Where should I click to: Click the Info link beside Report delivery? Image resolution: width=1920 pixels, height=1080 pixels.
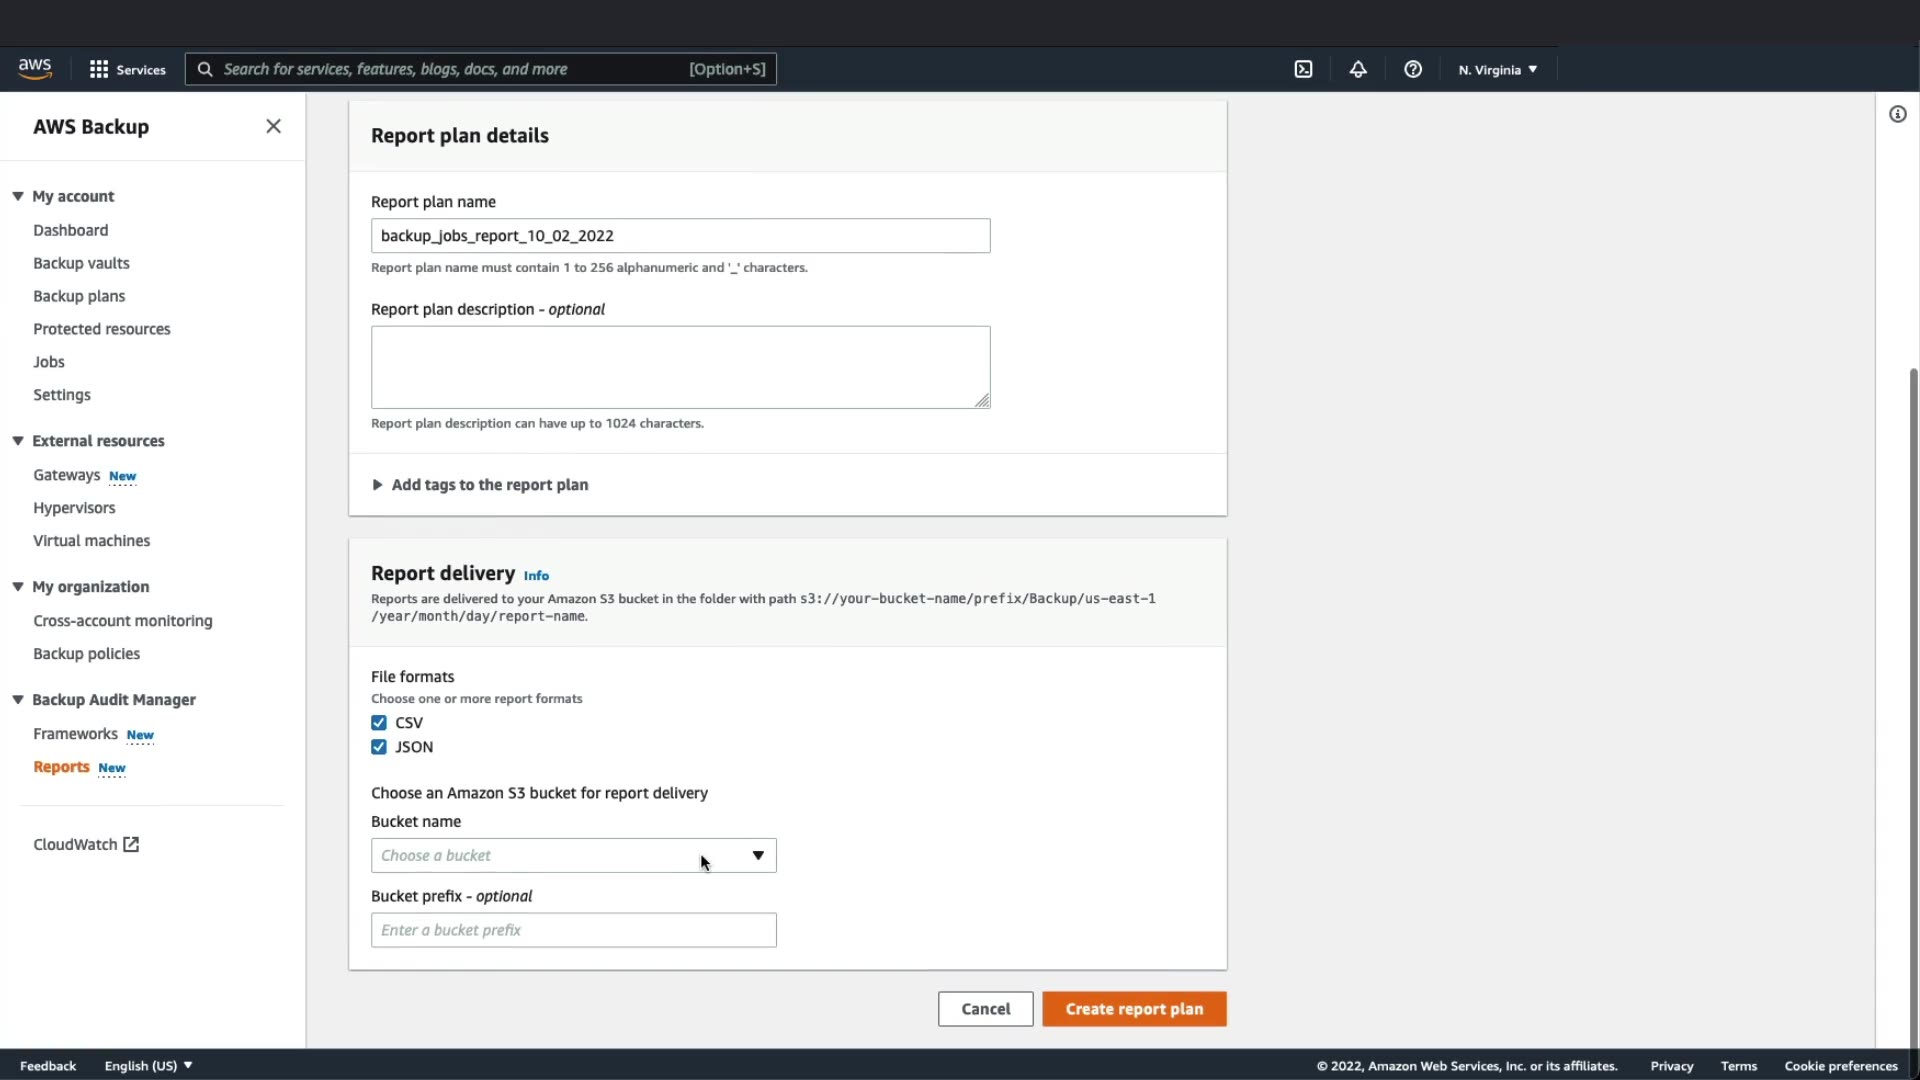(x=536, y=576)
